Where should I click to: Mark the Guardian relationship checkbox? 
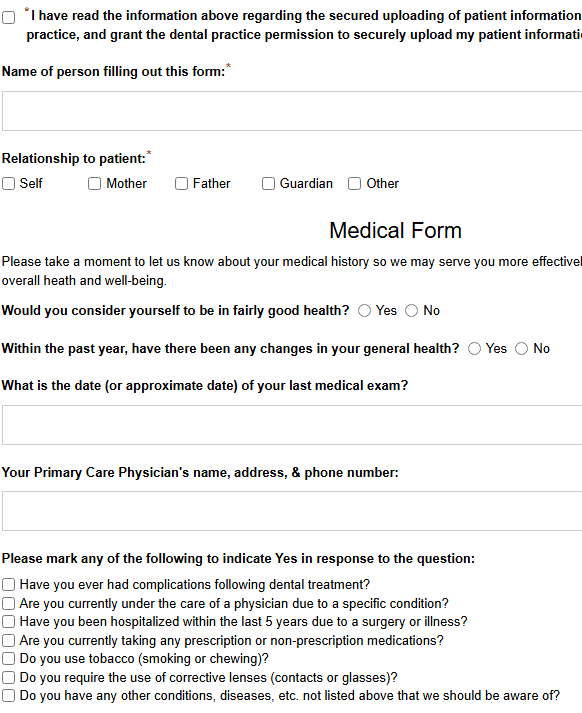pos(268,184)
